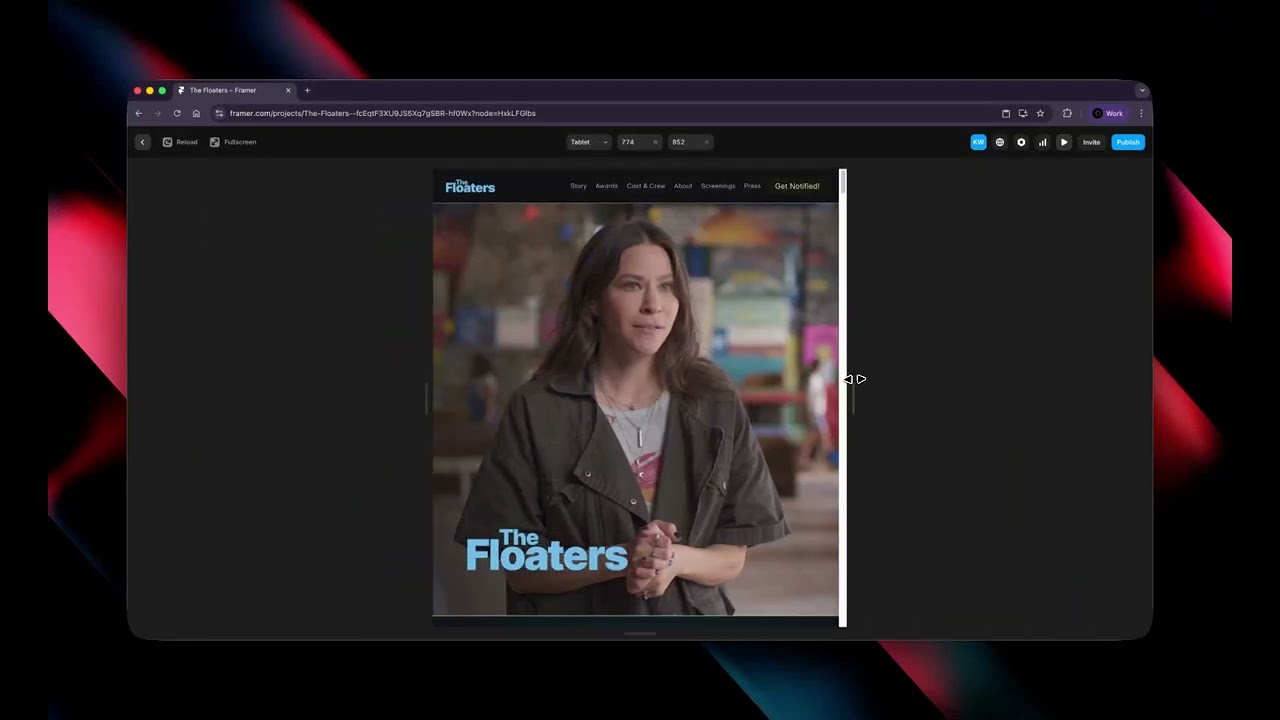Screen dimensions: 1280x720
Task: Reload the browser page
Action: pos(177,113)
